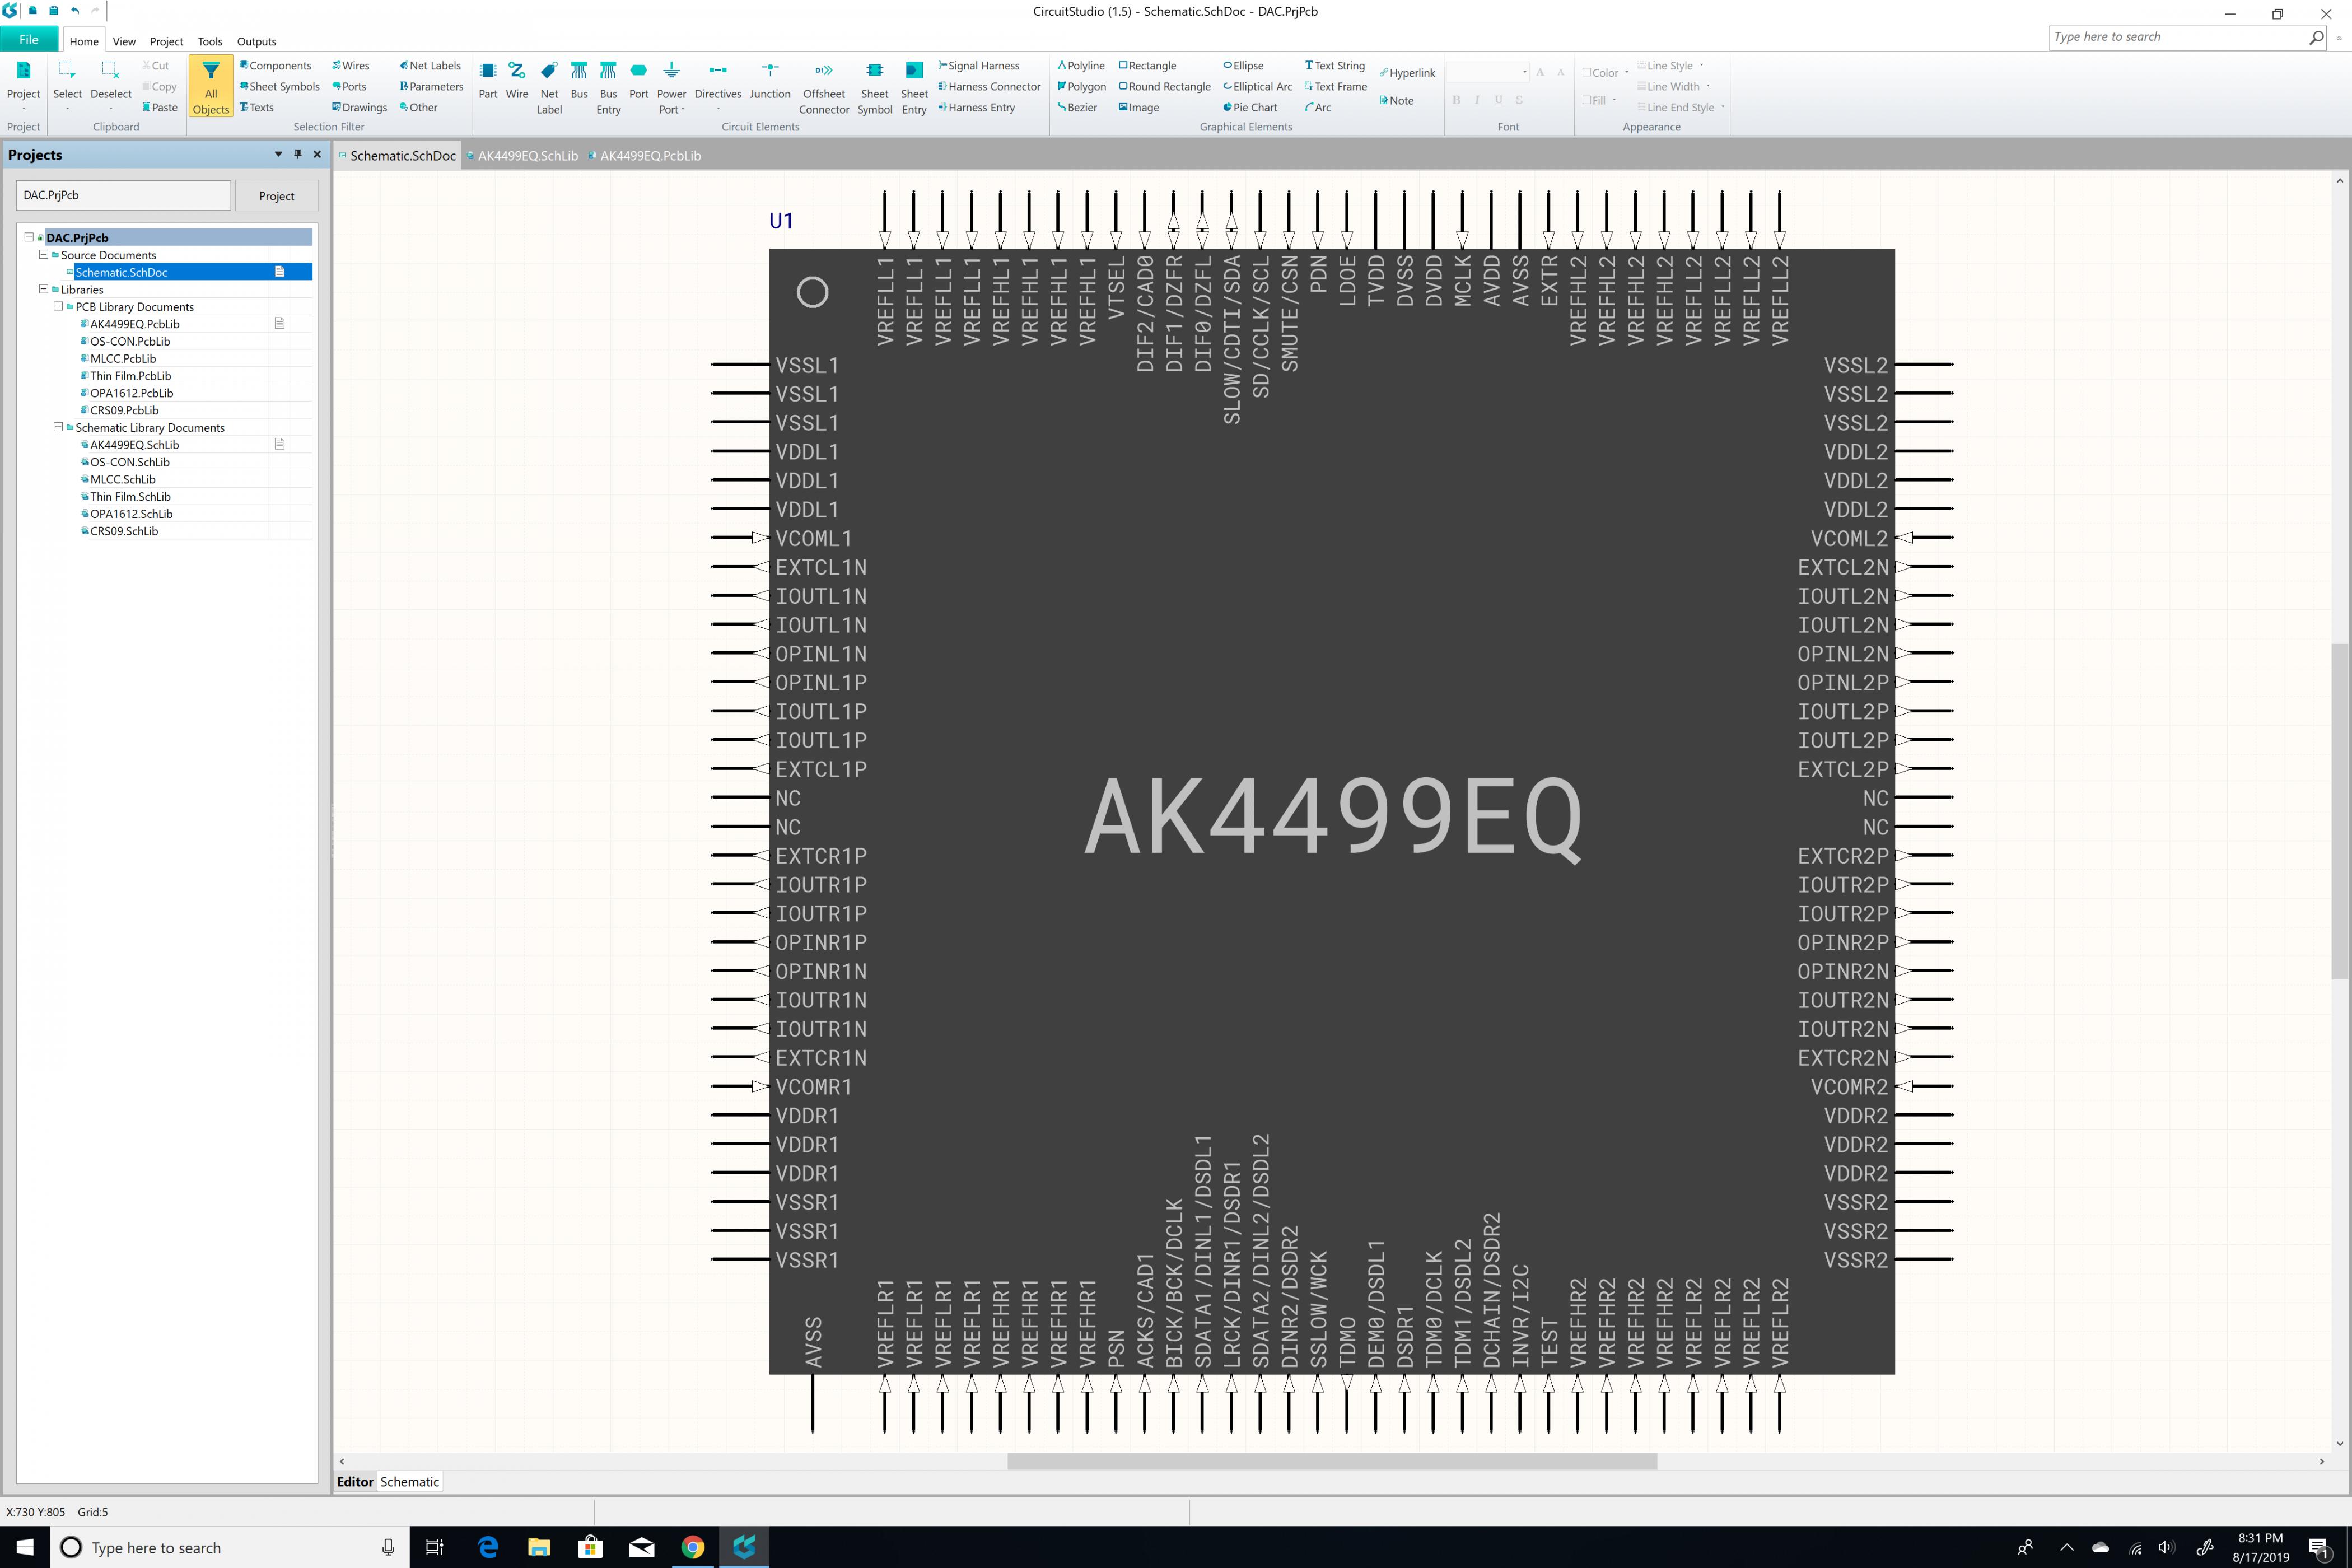2352x1568 pixels.
Task: Switch to the Tools ribbon tab
Action: point(210,41)
